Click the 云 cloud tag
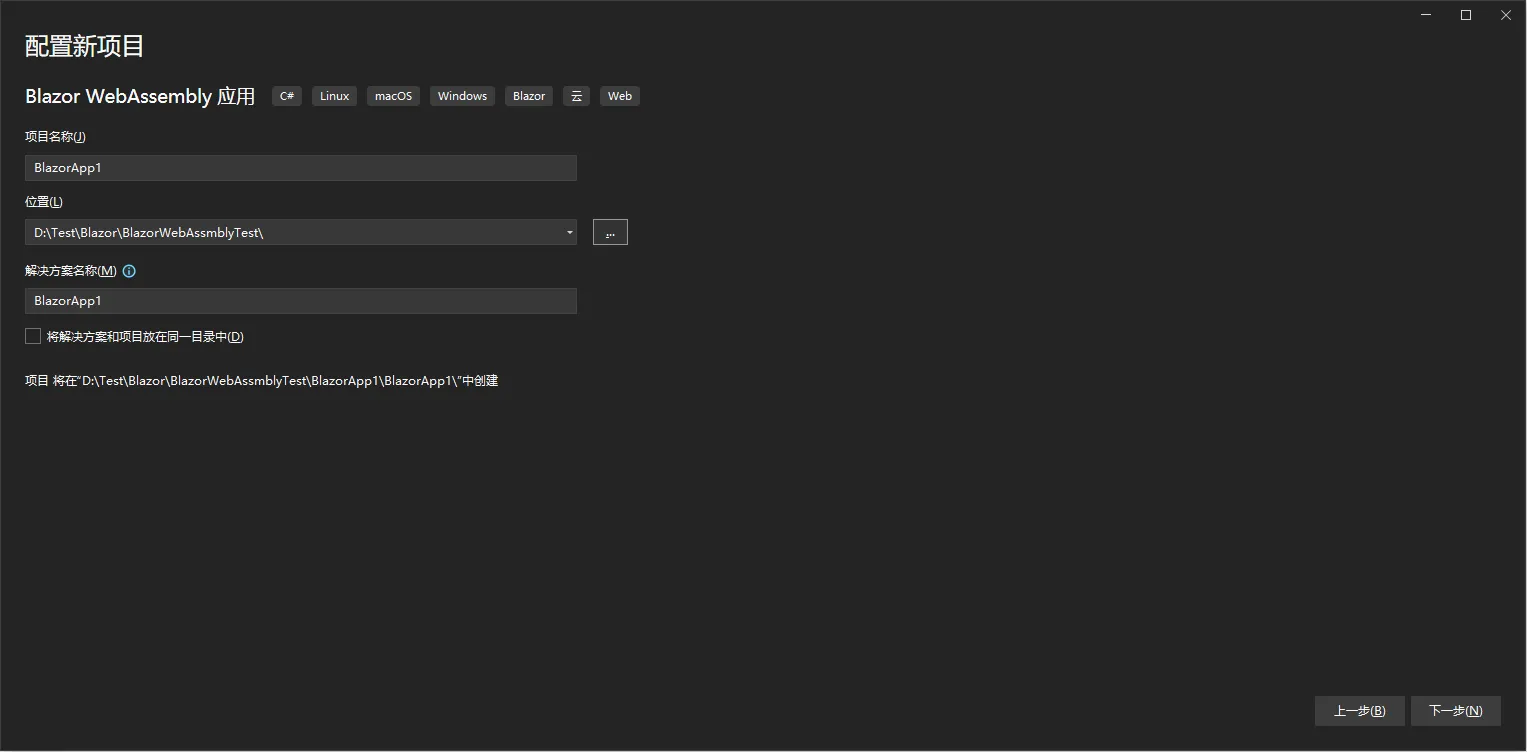The image size is (1527, 752). 576,96
